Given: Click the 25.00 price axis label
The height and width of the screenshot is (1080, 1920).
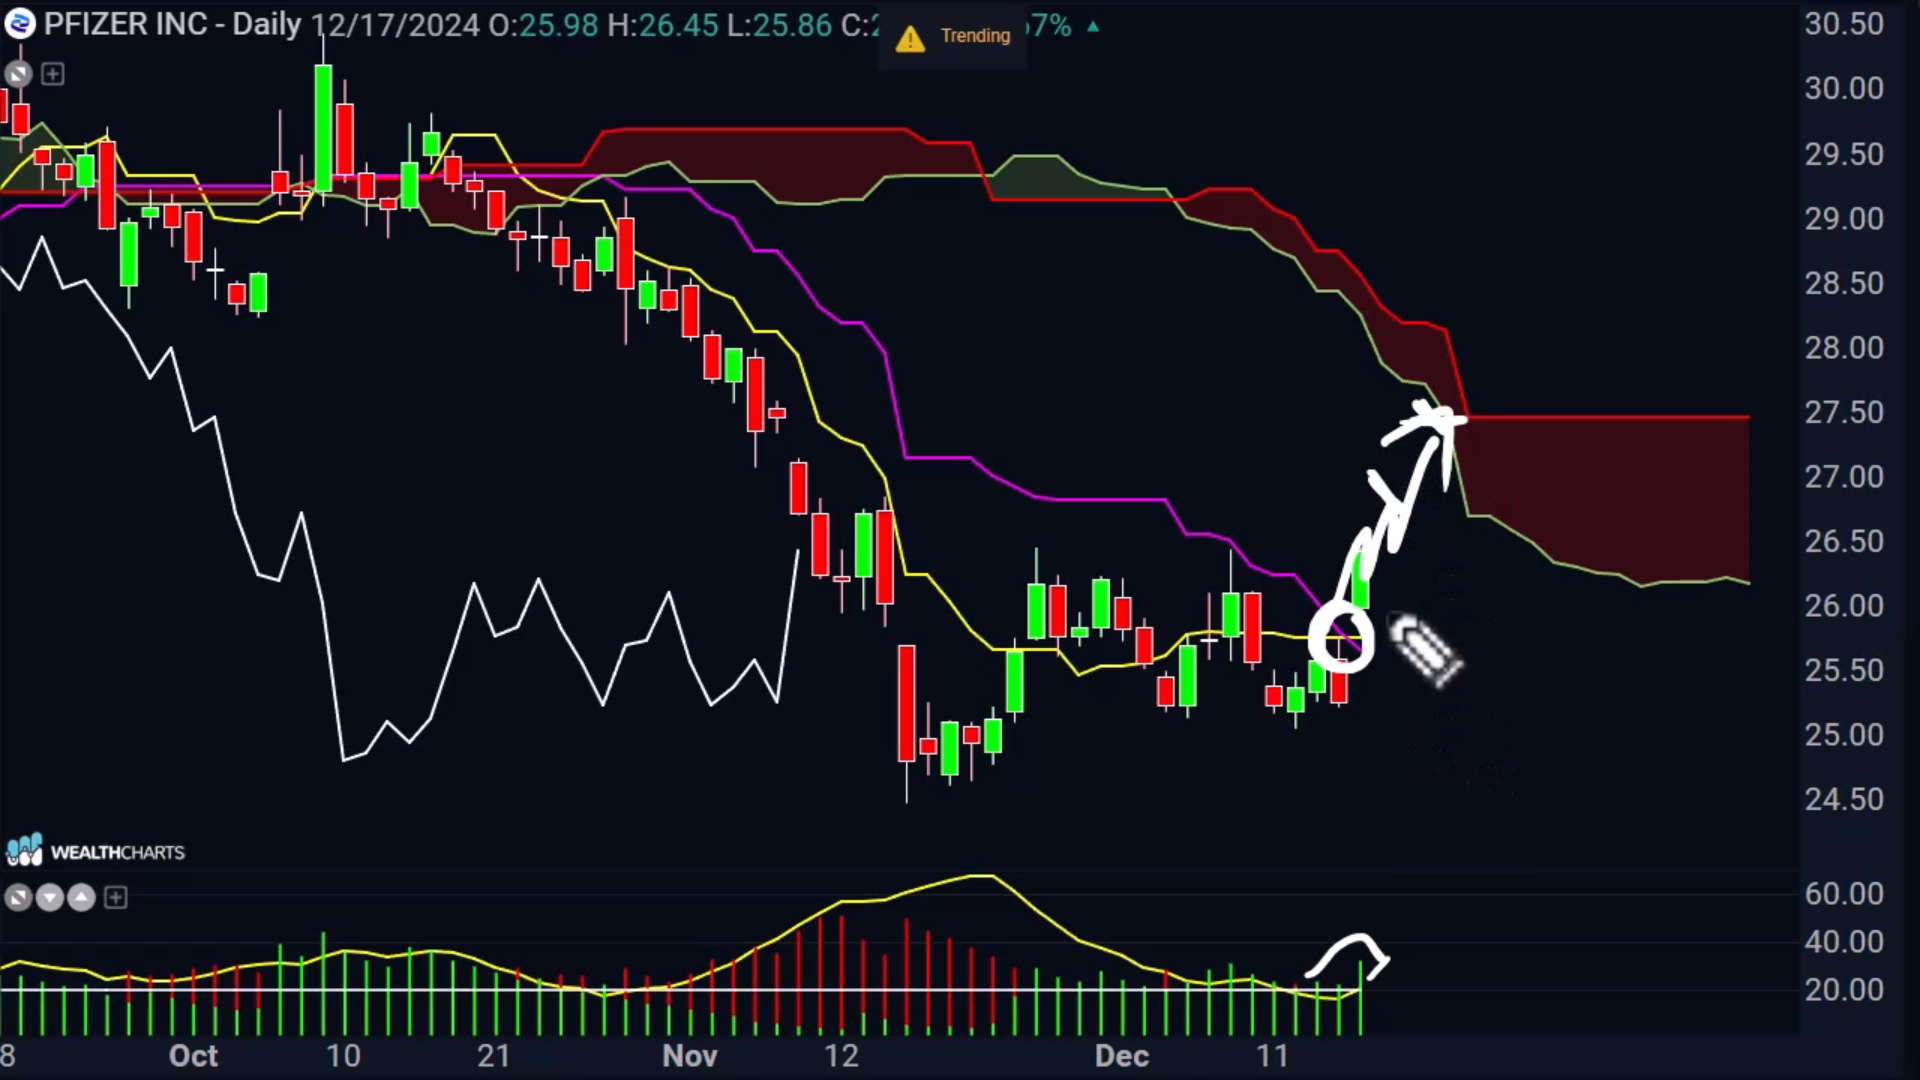Looking at the screenshot, I should [1844, 735].
